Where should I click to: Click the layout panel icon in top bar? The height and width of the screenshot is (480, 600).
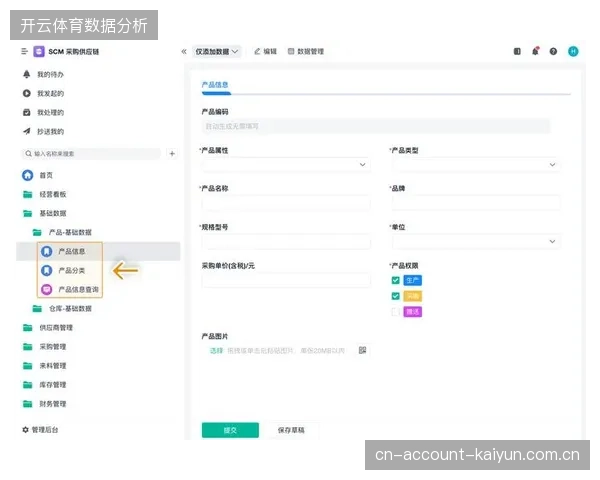(517, 51)
